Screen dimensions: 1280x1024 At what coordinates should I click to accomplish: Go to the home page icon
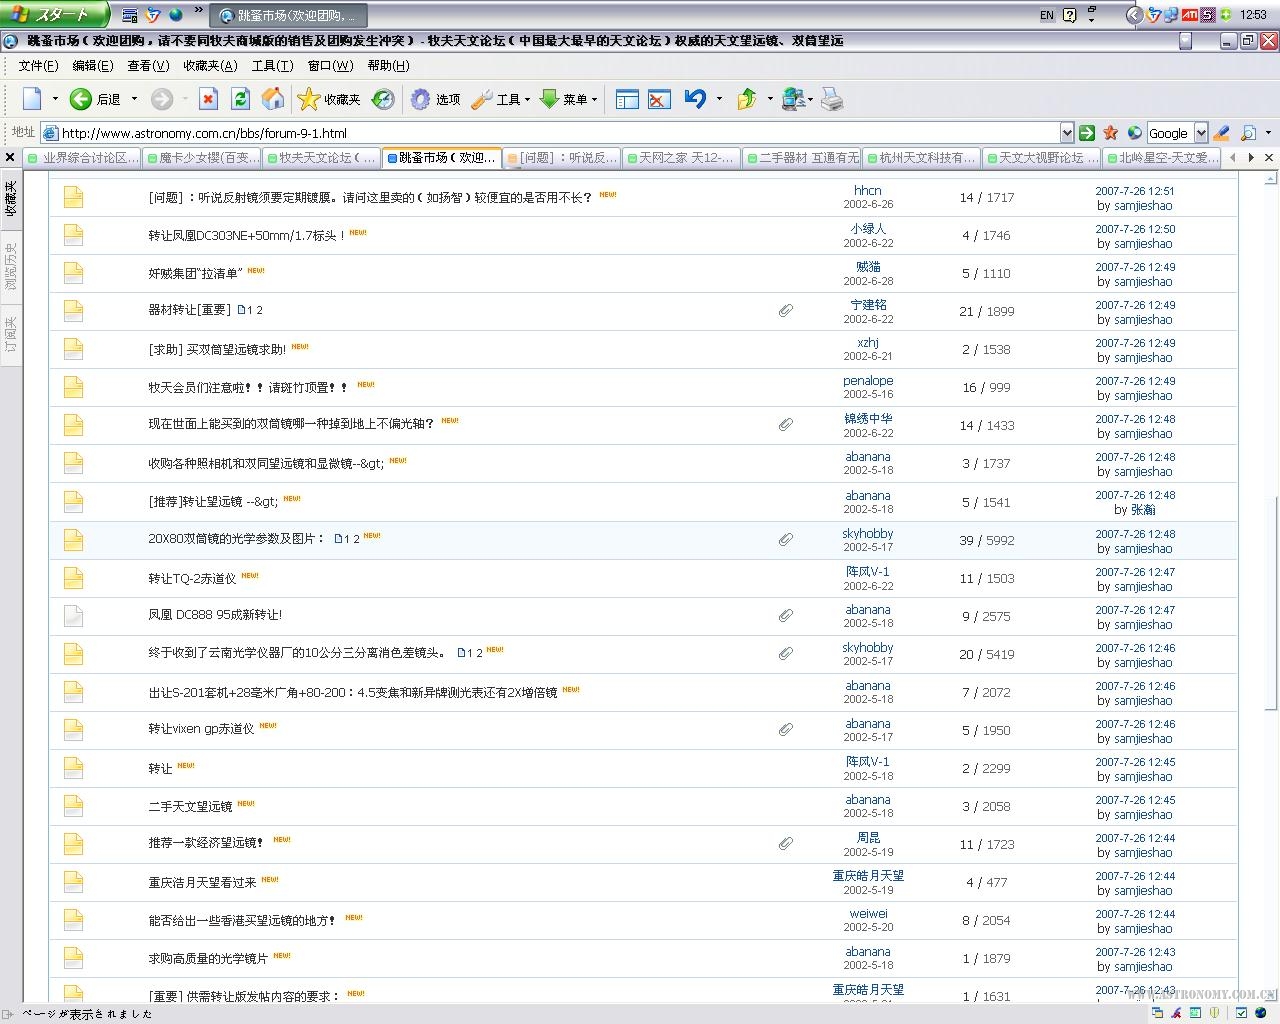coord(272,99)
